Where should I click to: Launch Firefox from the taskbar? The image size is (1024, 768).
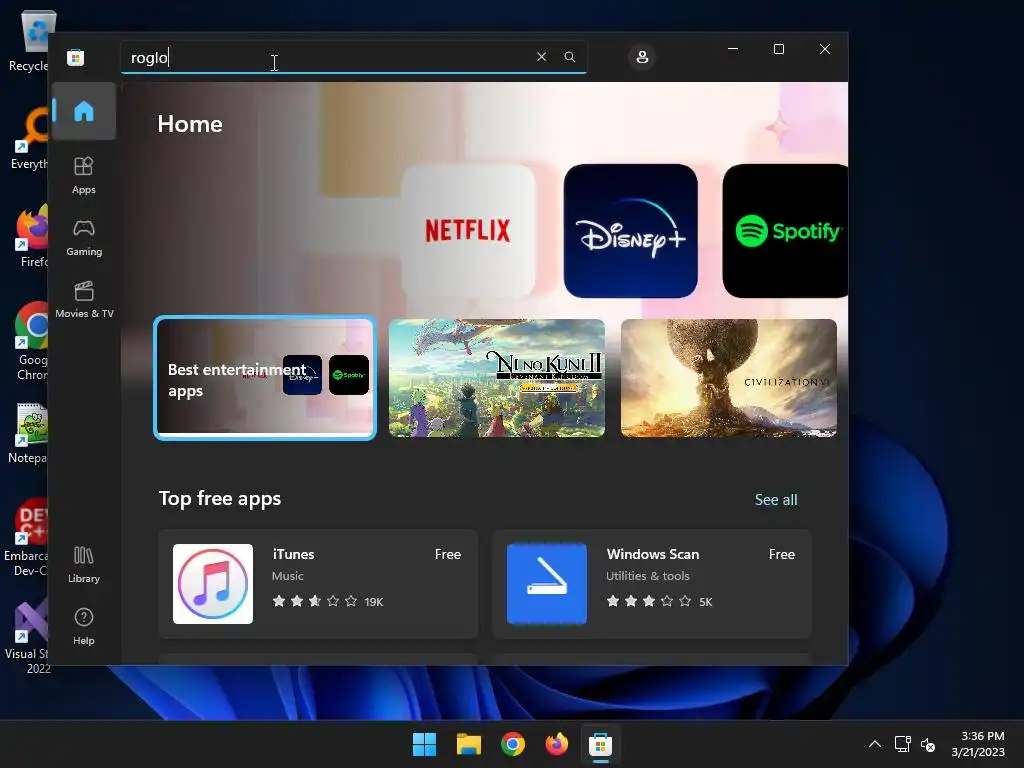click(556, 744)
